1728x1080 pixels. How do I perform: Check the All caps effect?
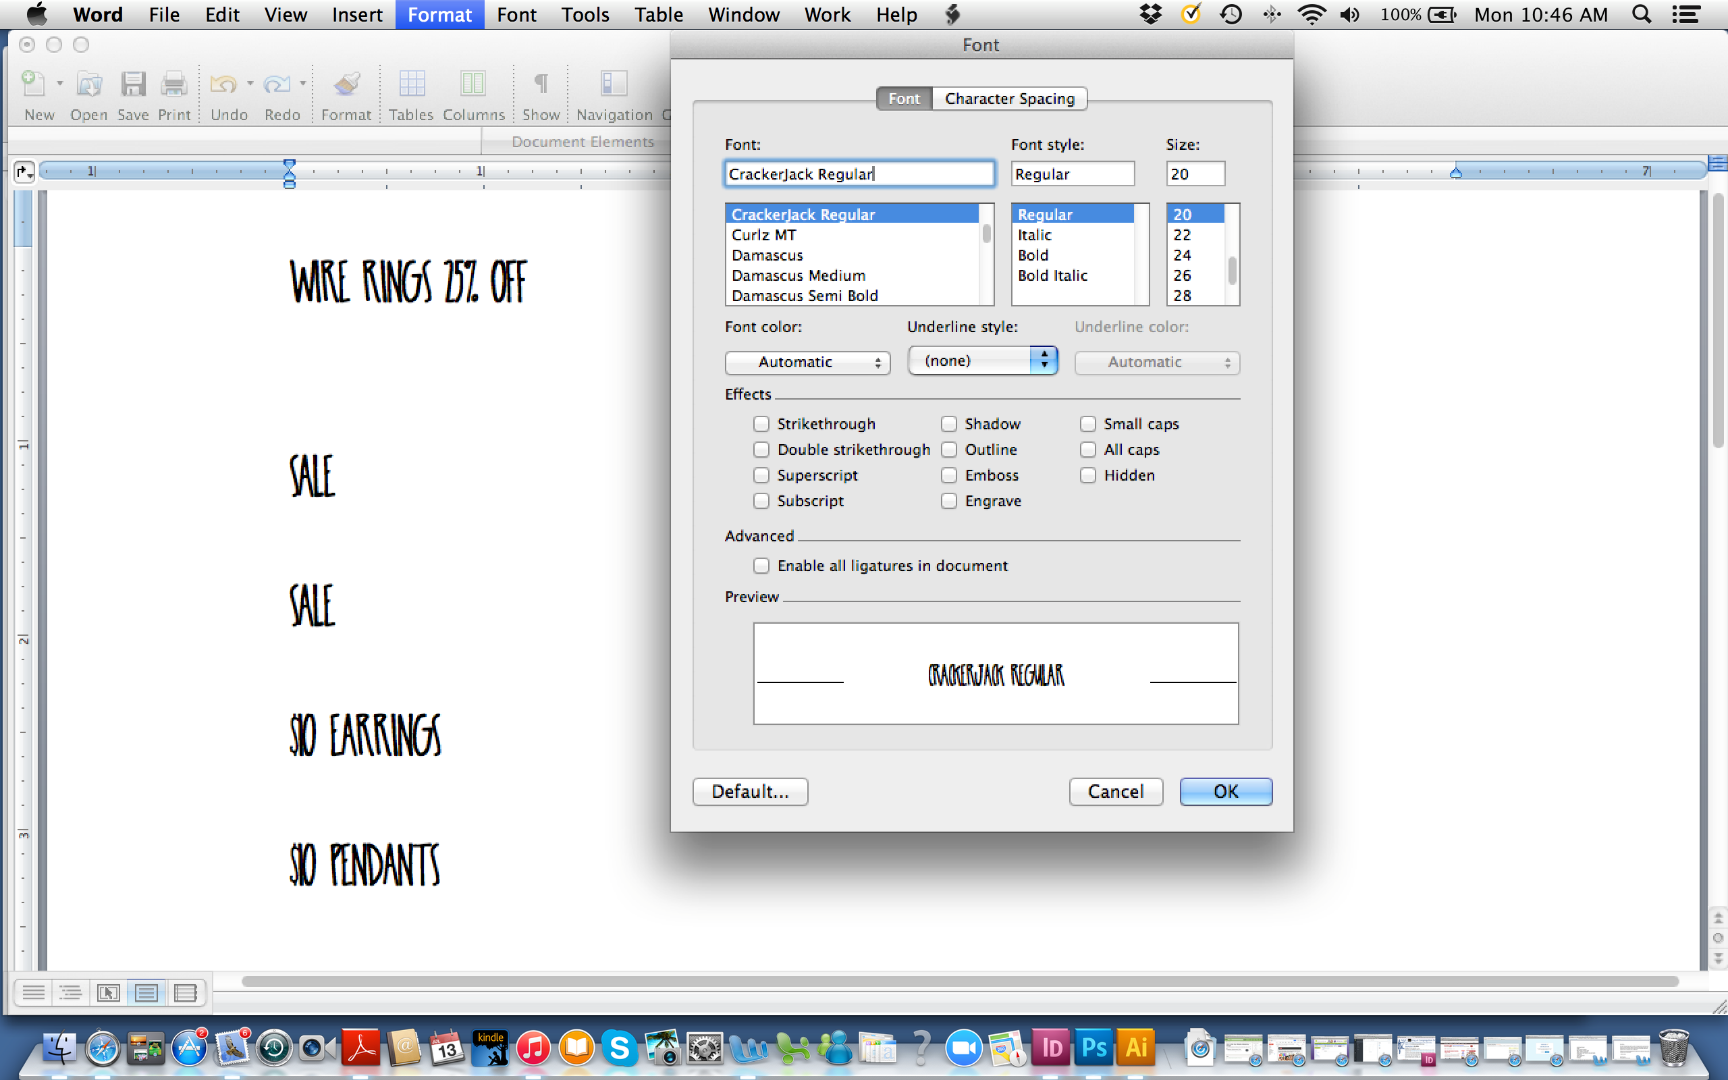coord(1088,449)
